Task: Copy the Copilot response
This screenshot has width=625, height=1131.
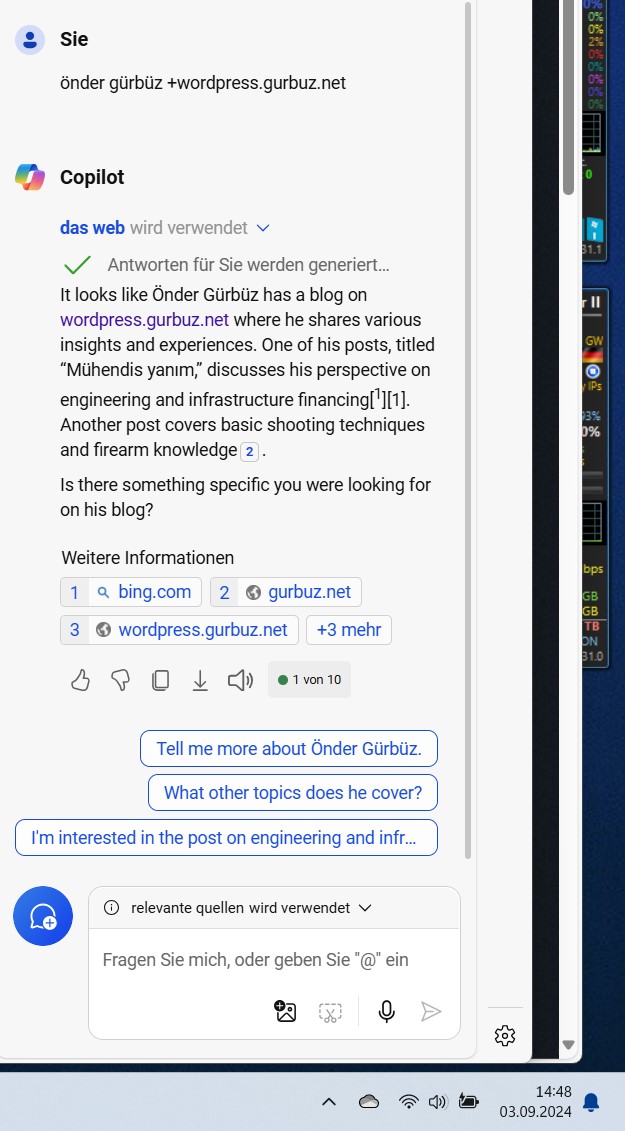Action: click(x=160, y=680)
